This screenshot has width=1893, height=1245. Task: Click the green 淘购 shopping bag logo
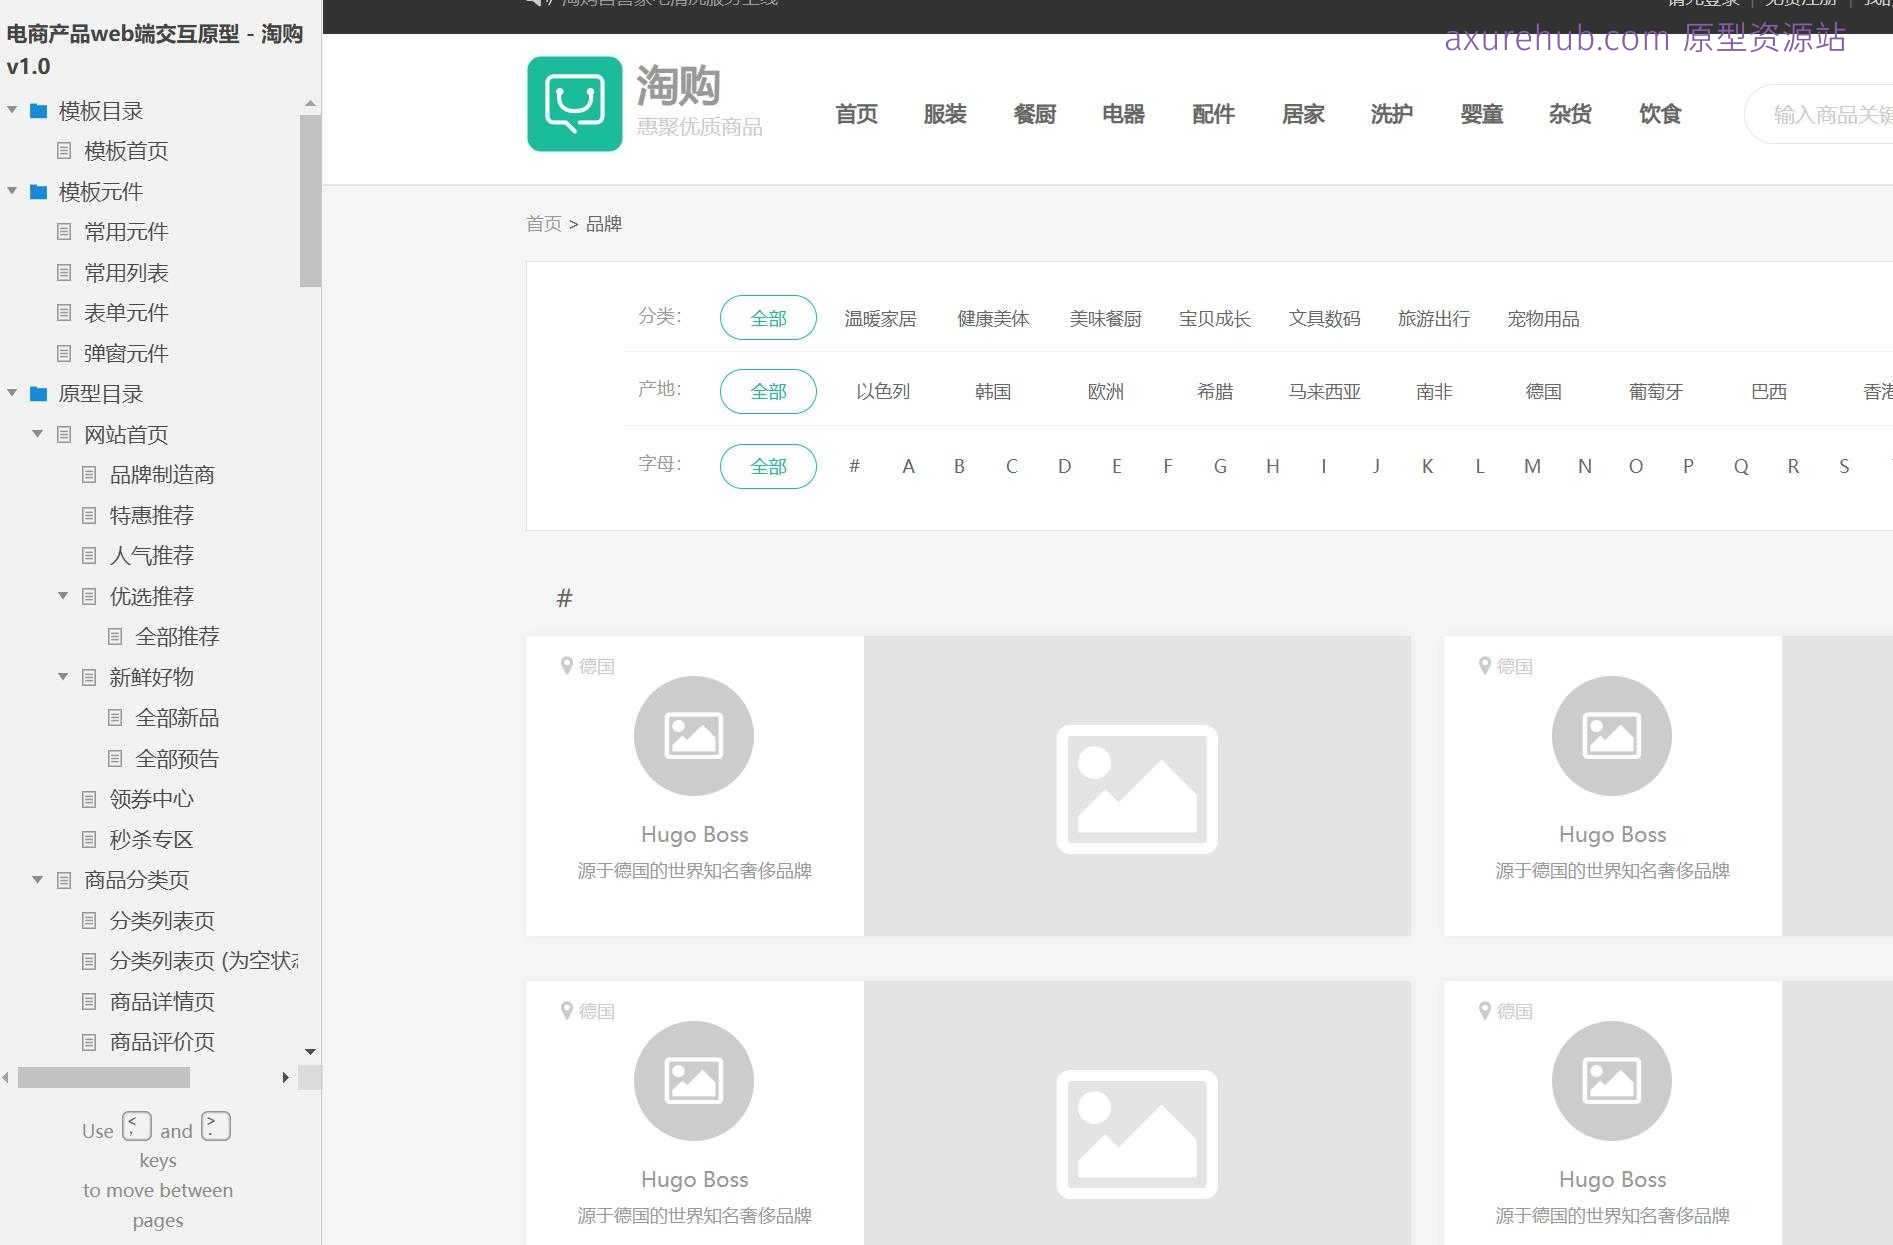tap(575, 103)
